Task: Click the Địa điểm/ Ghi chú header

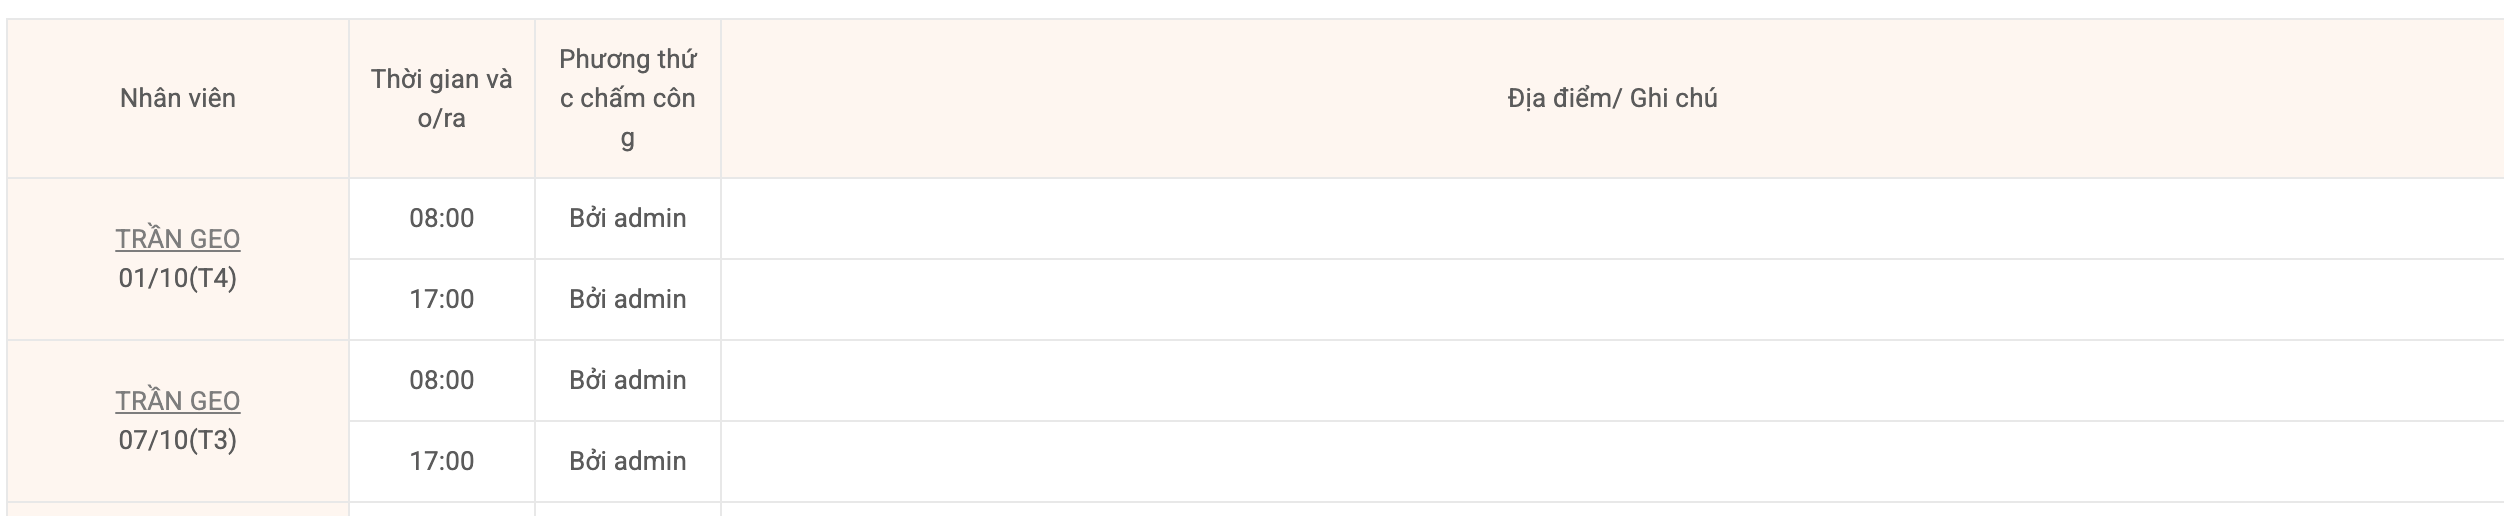Action: click(x=1612, y=98)
